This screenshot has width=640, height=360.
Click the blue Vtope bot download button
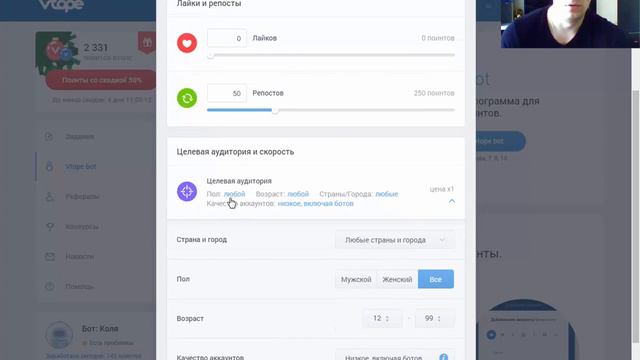(500, 141)
